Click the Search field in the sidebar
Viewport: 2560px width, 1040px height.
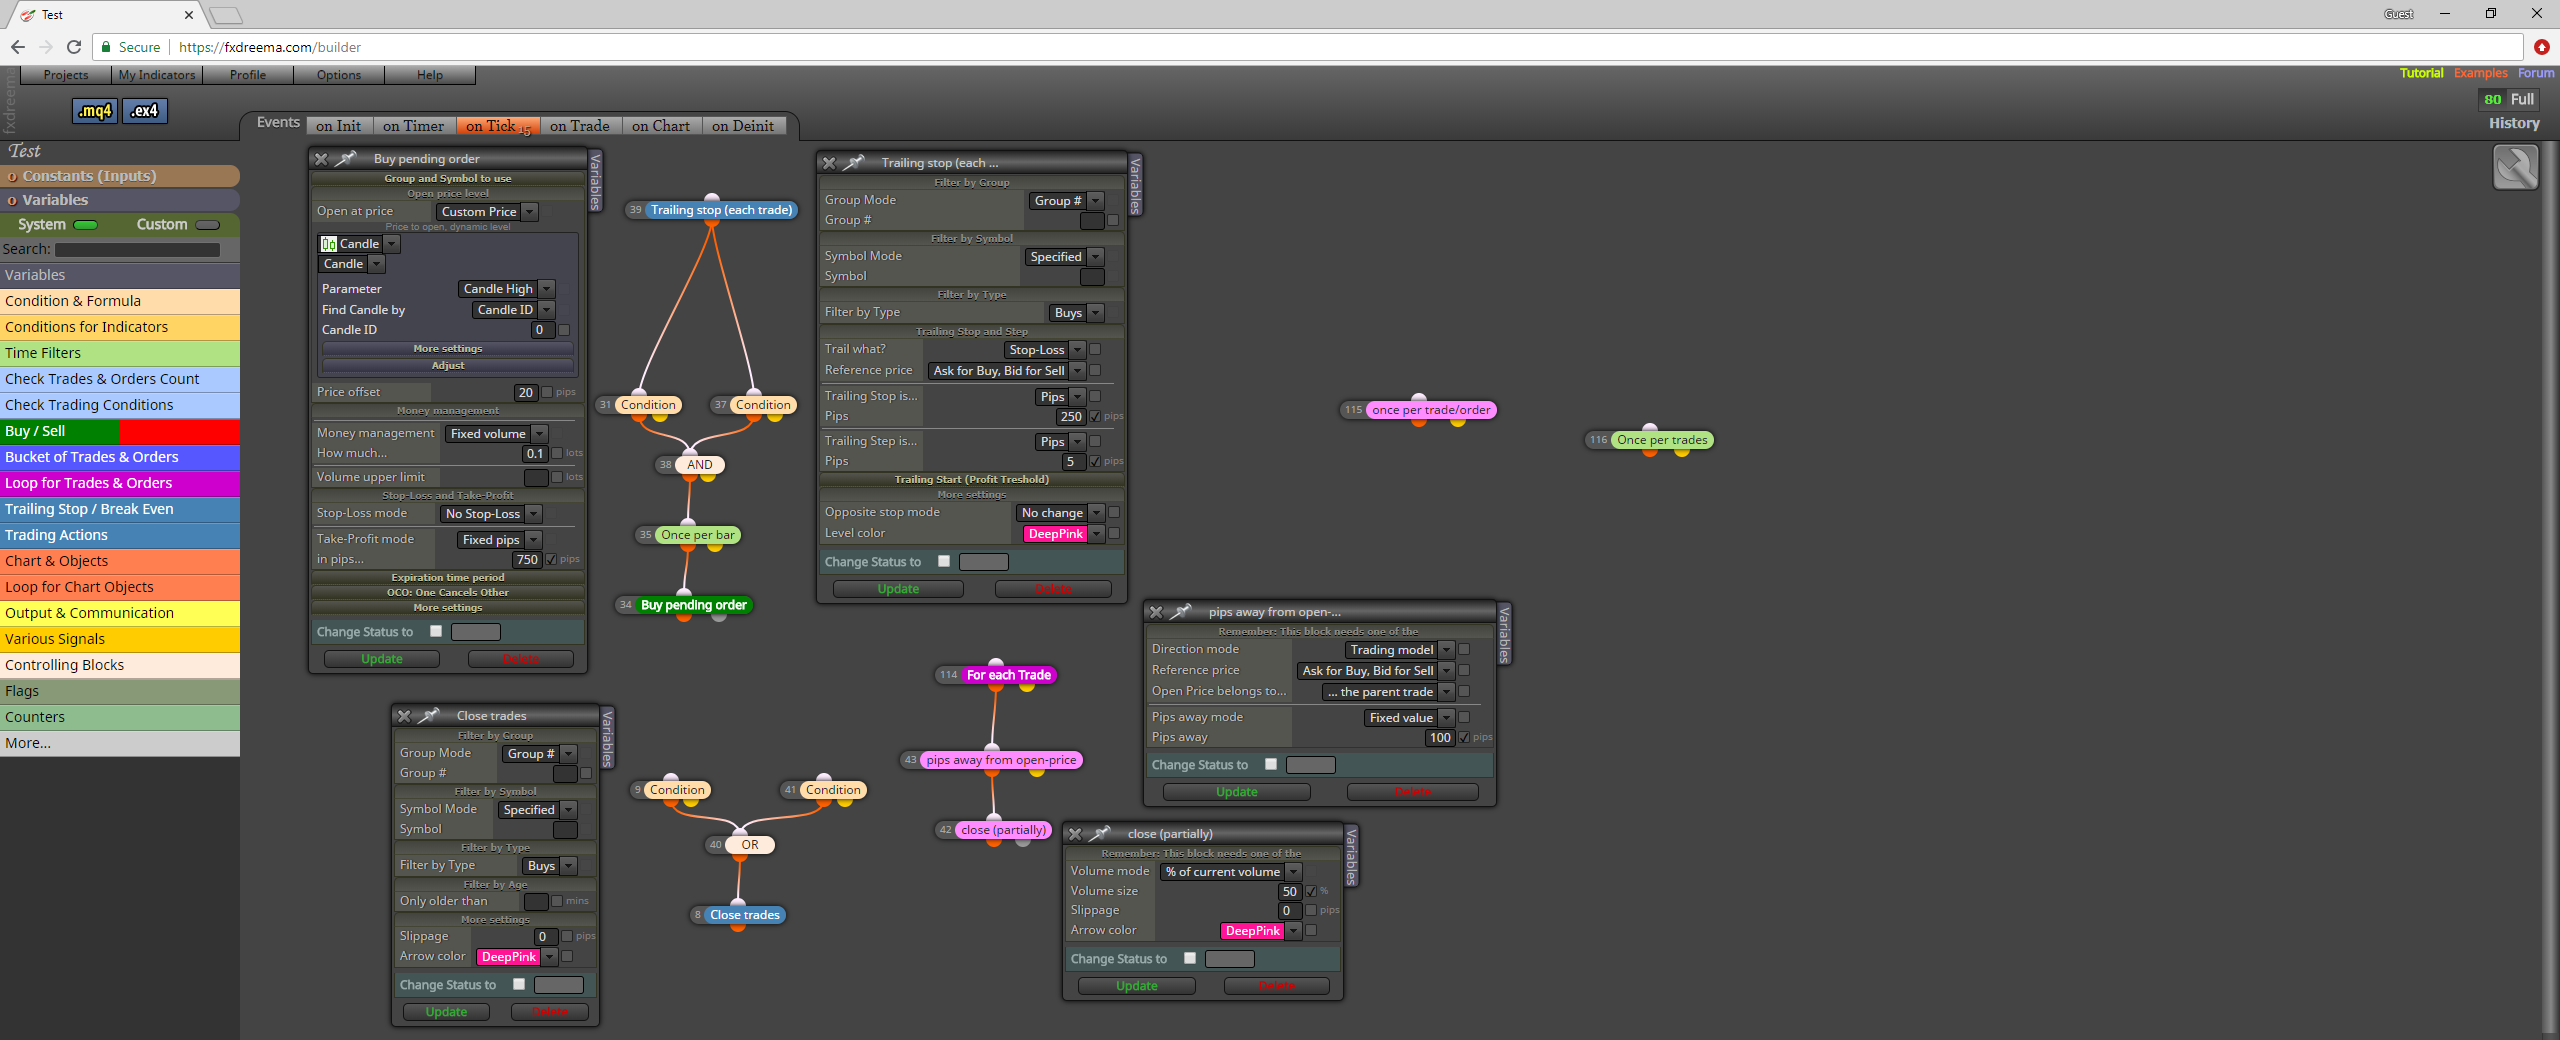point(137,250)
